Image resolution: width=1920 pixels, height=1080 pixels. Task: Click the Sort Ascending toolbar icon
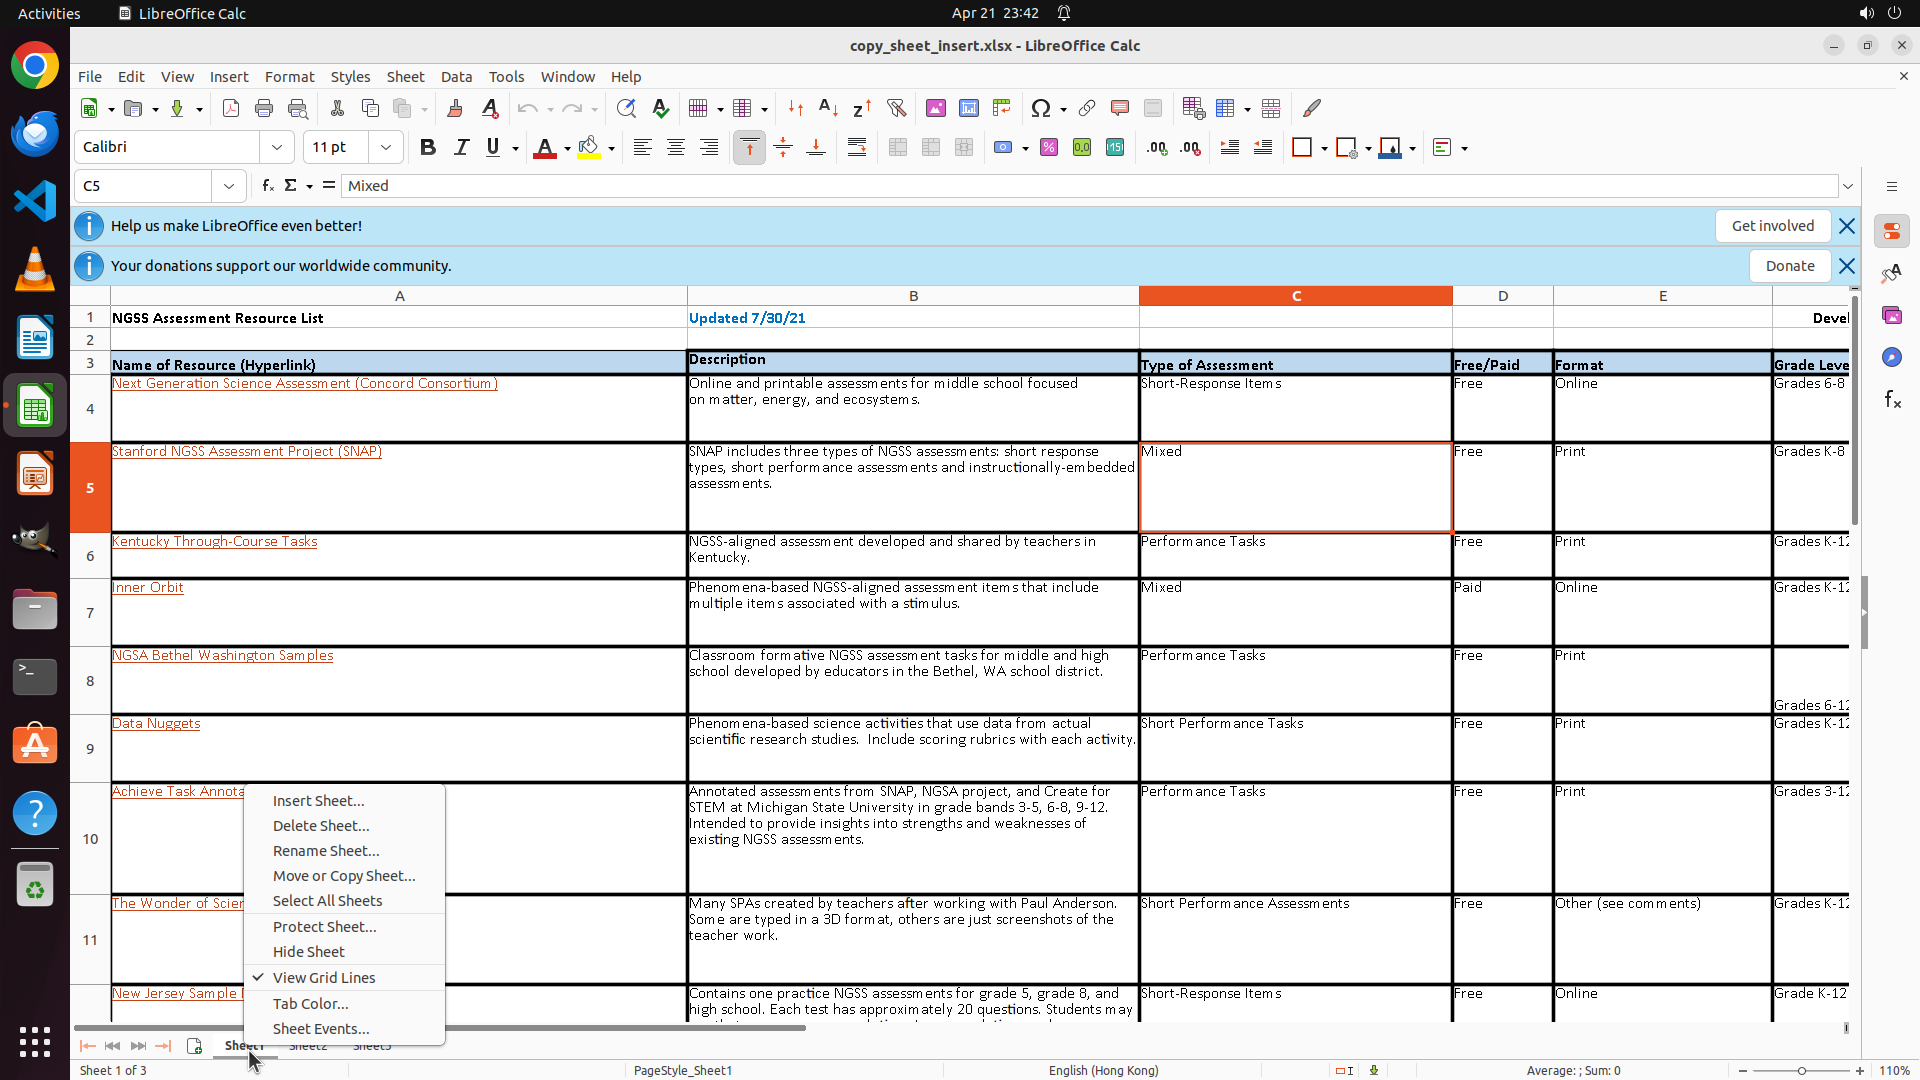click(828, 108)
